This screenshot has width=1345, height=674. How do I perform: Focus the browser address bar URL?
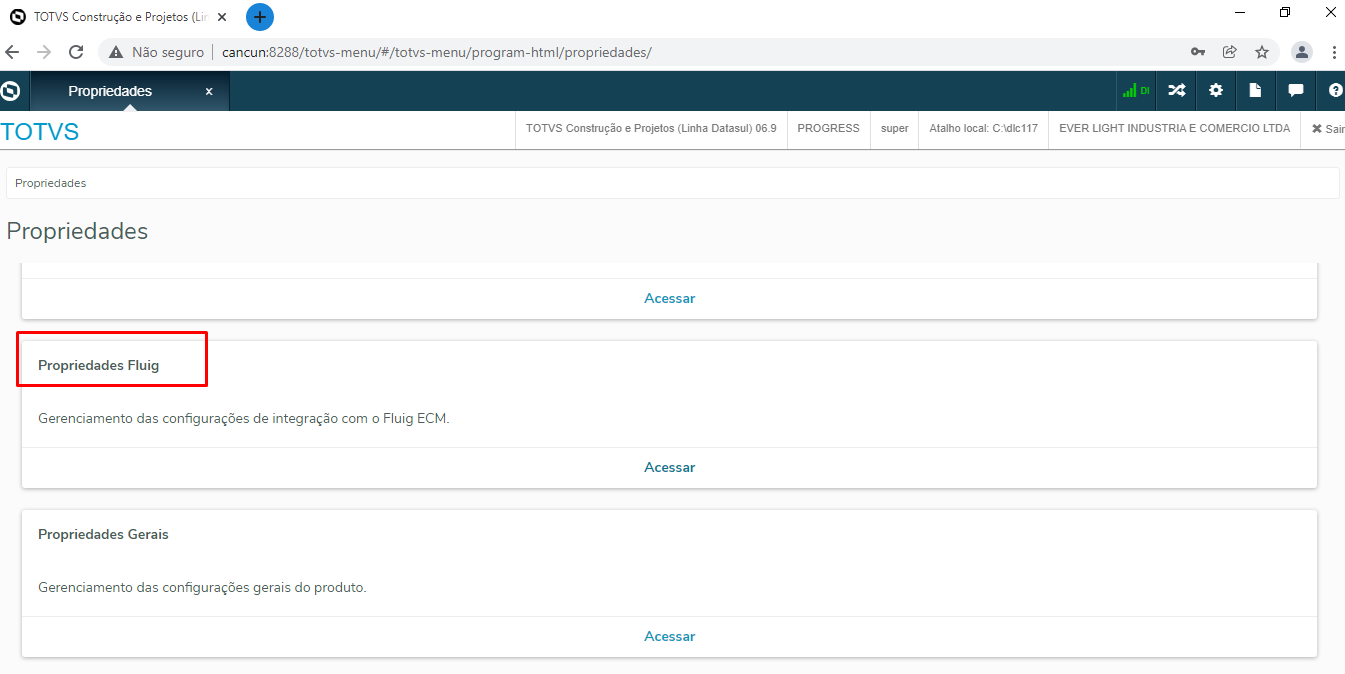(x=437, y=52)
